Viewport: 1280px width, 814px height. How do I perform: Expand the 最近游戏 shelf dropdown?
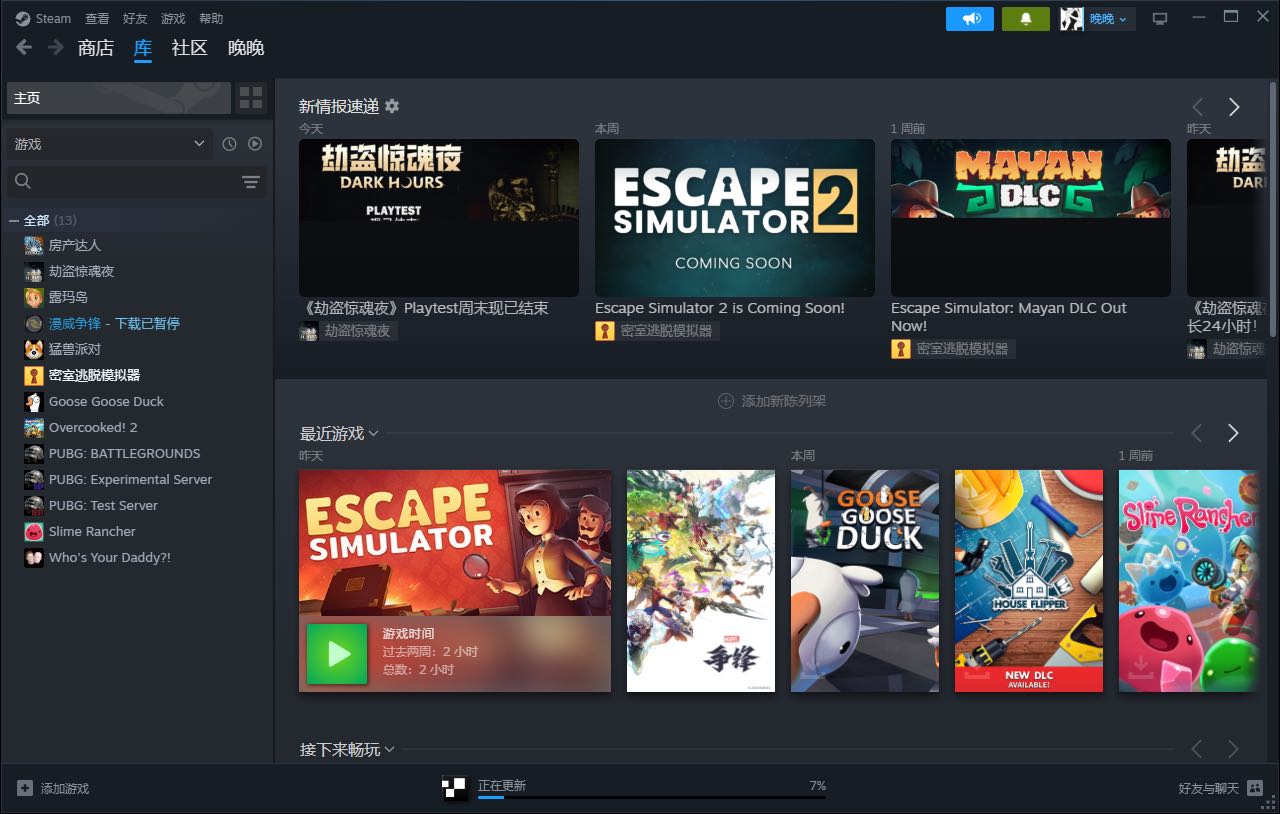click(373, 433)
